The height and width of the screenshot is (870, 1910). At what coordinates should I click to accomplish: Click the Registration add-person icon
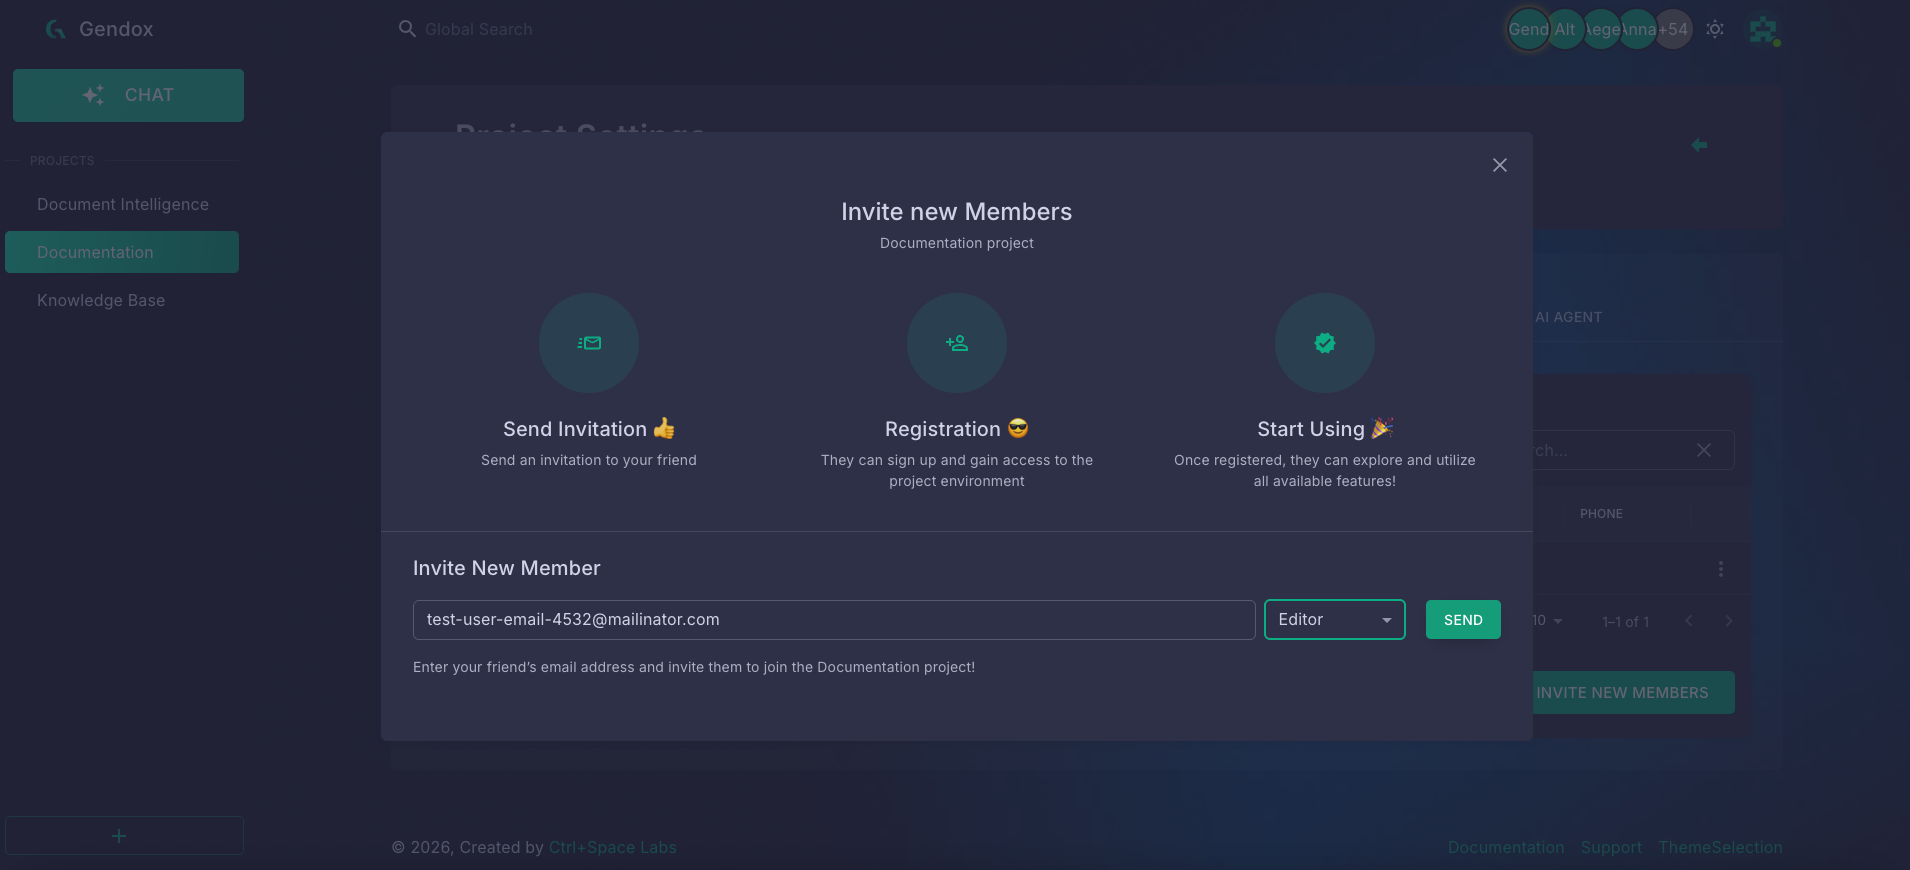pyautogui.click(x=957, y=343)
